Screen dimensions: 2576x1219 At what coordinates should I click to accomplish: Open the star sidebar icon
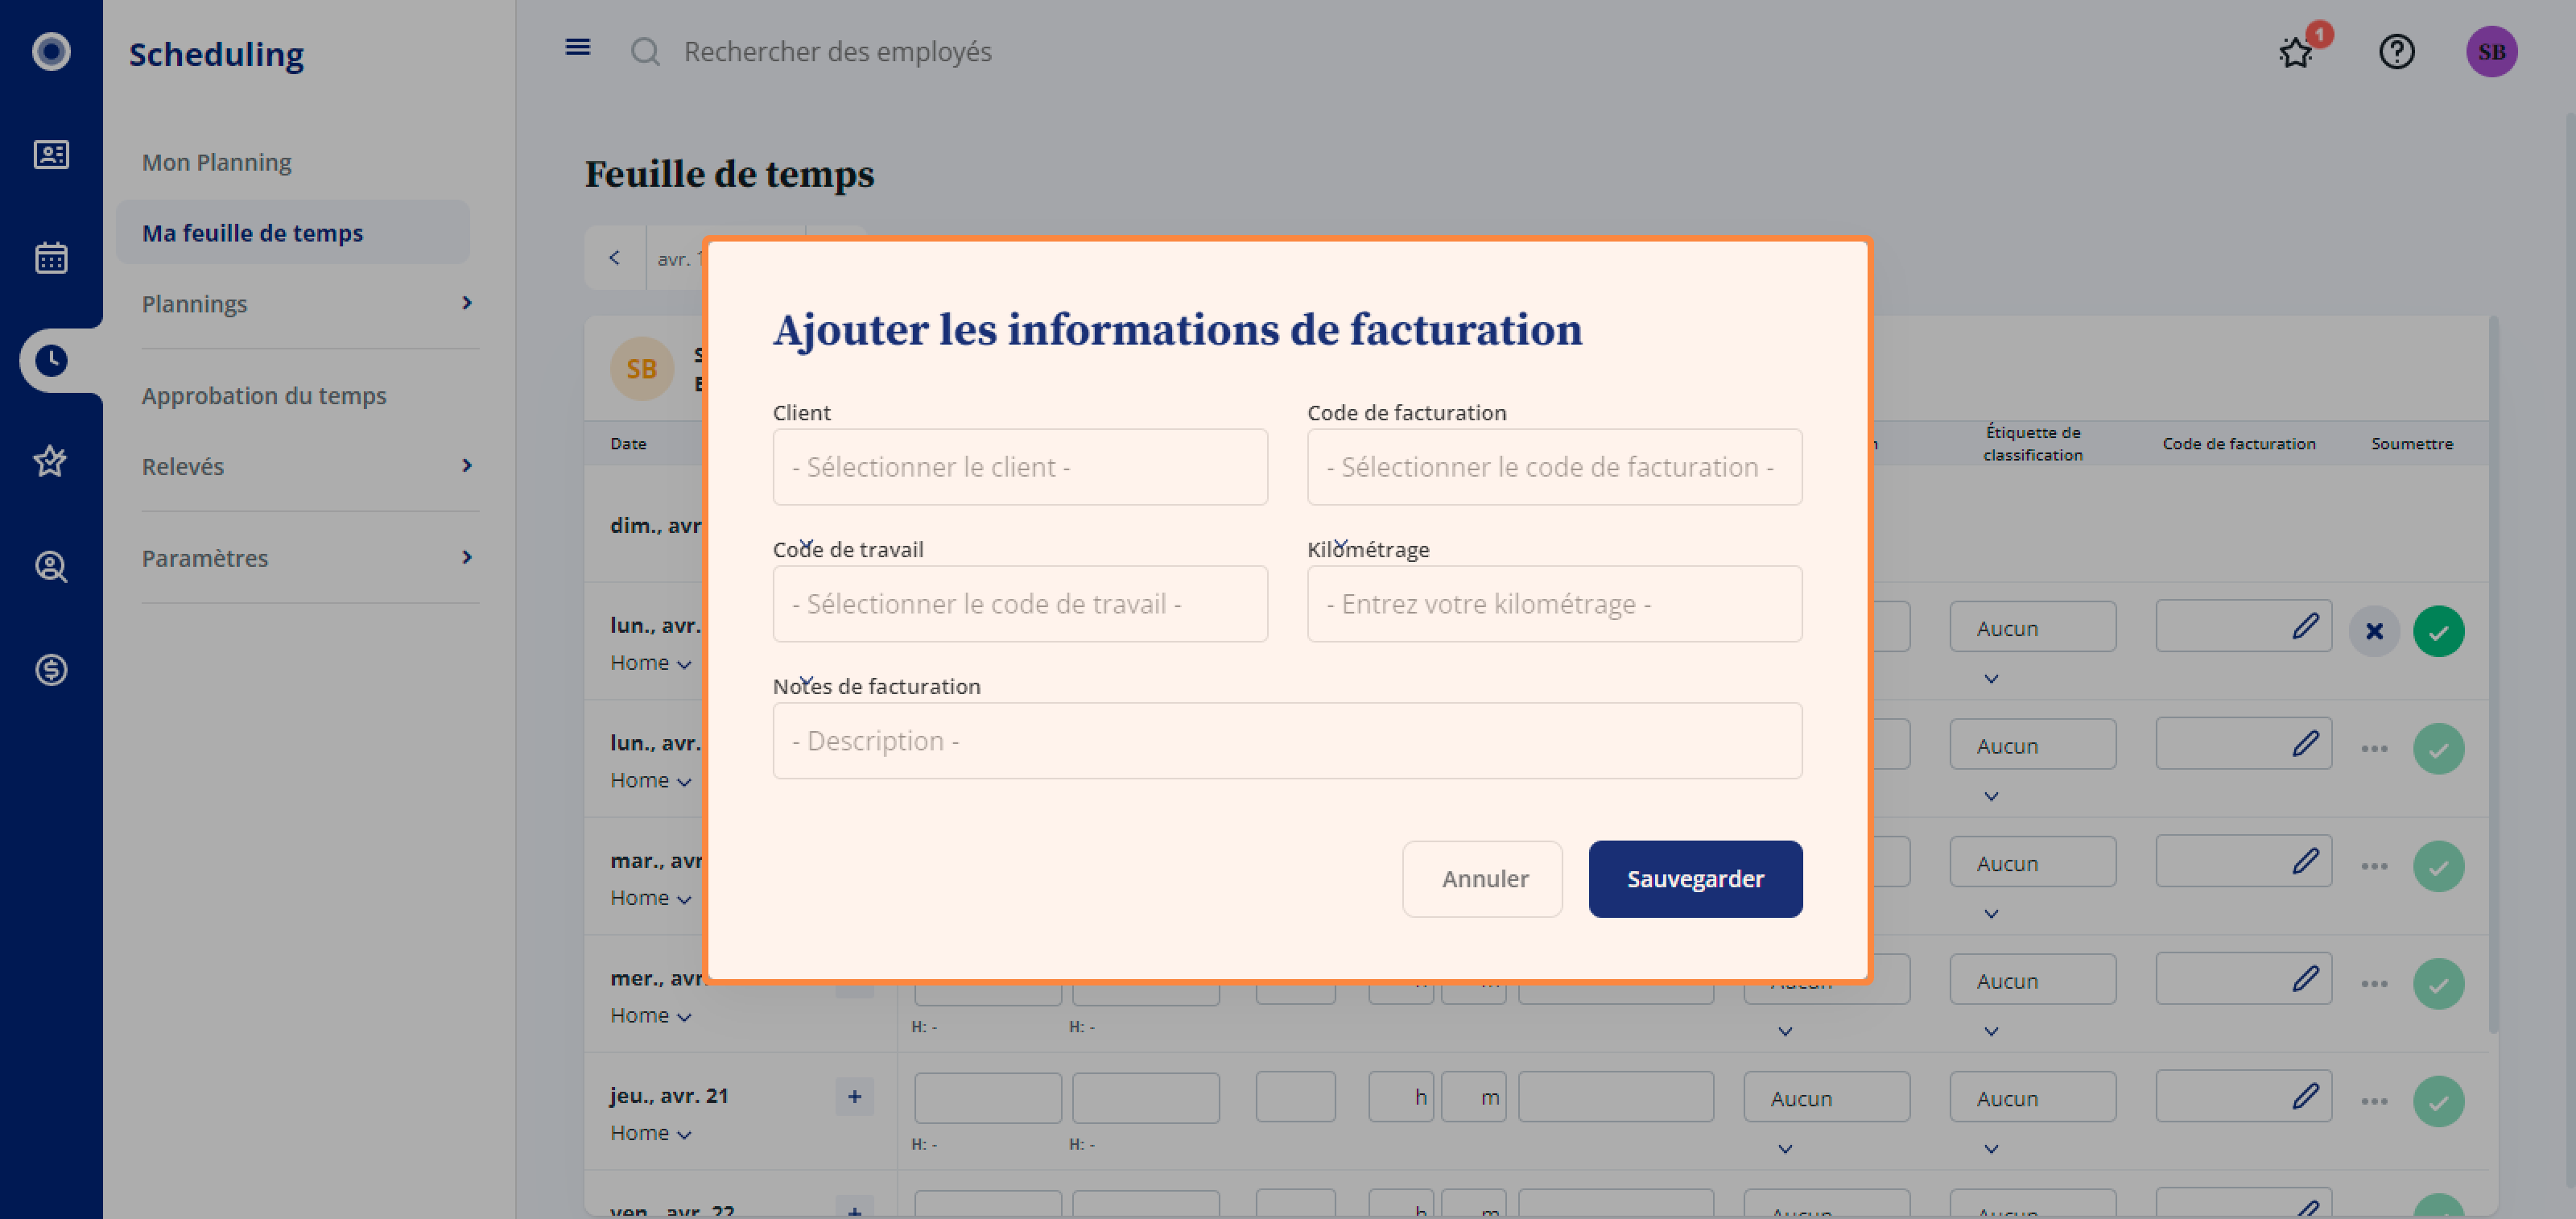51,462
